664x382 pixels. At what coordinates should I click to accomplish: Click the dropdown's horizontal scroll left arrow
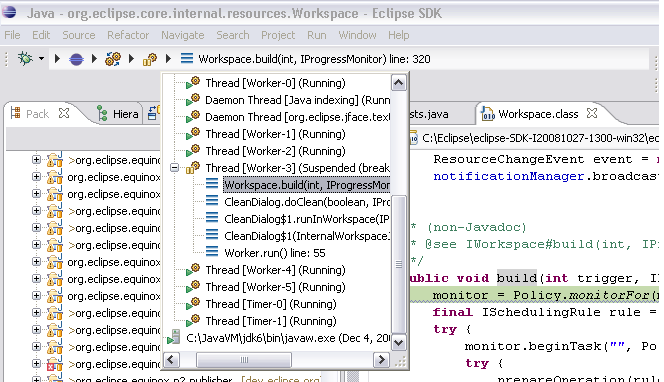[171, 360]
